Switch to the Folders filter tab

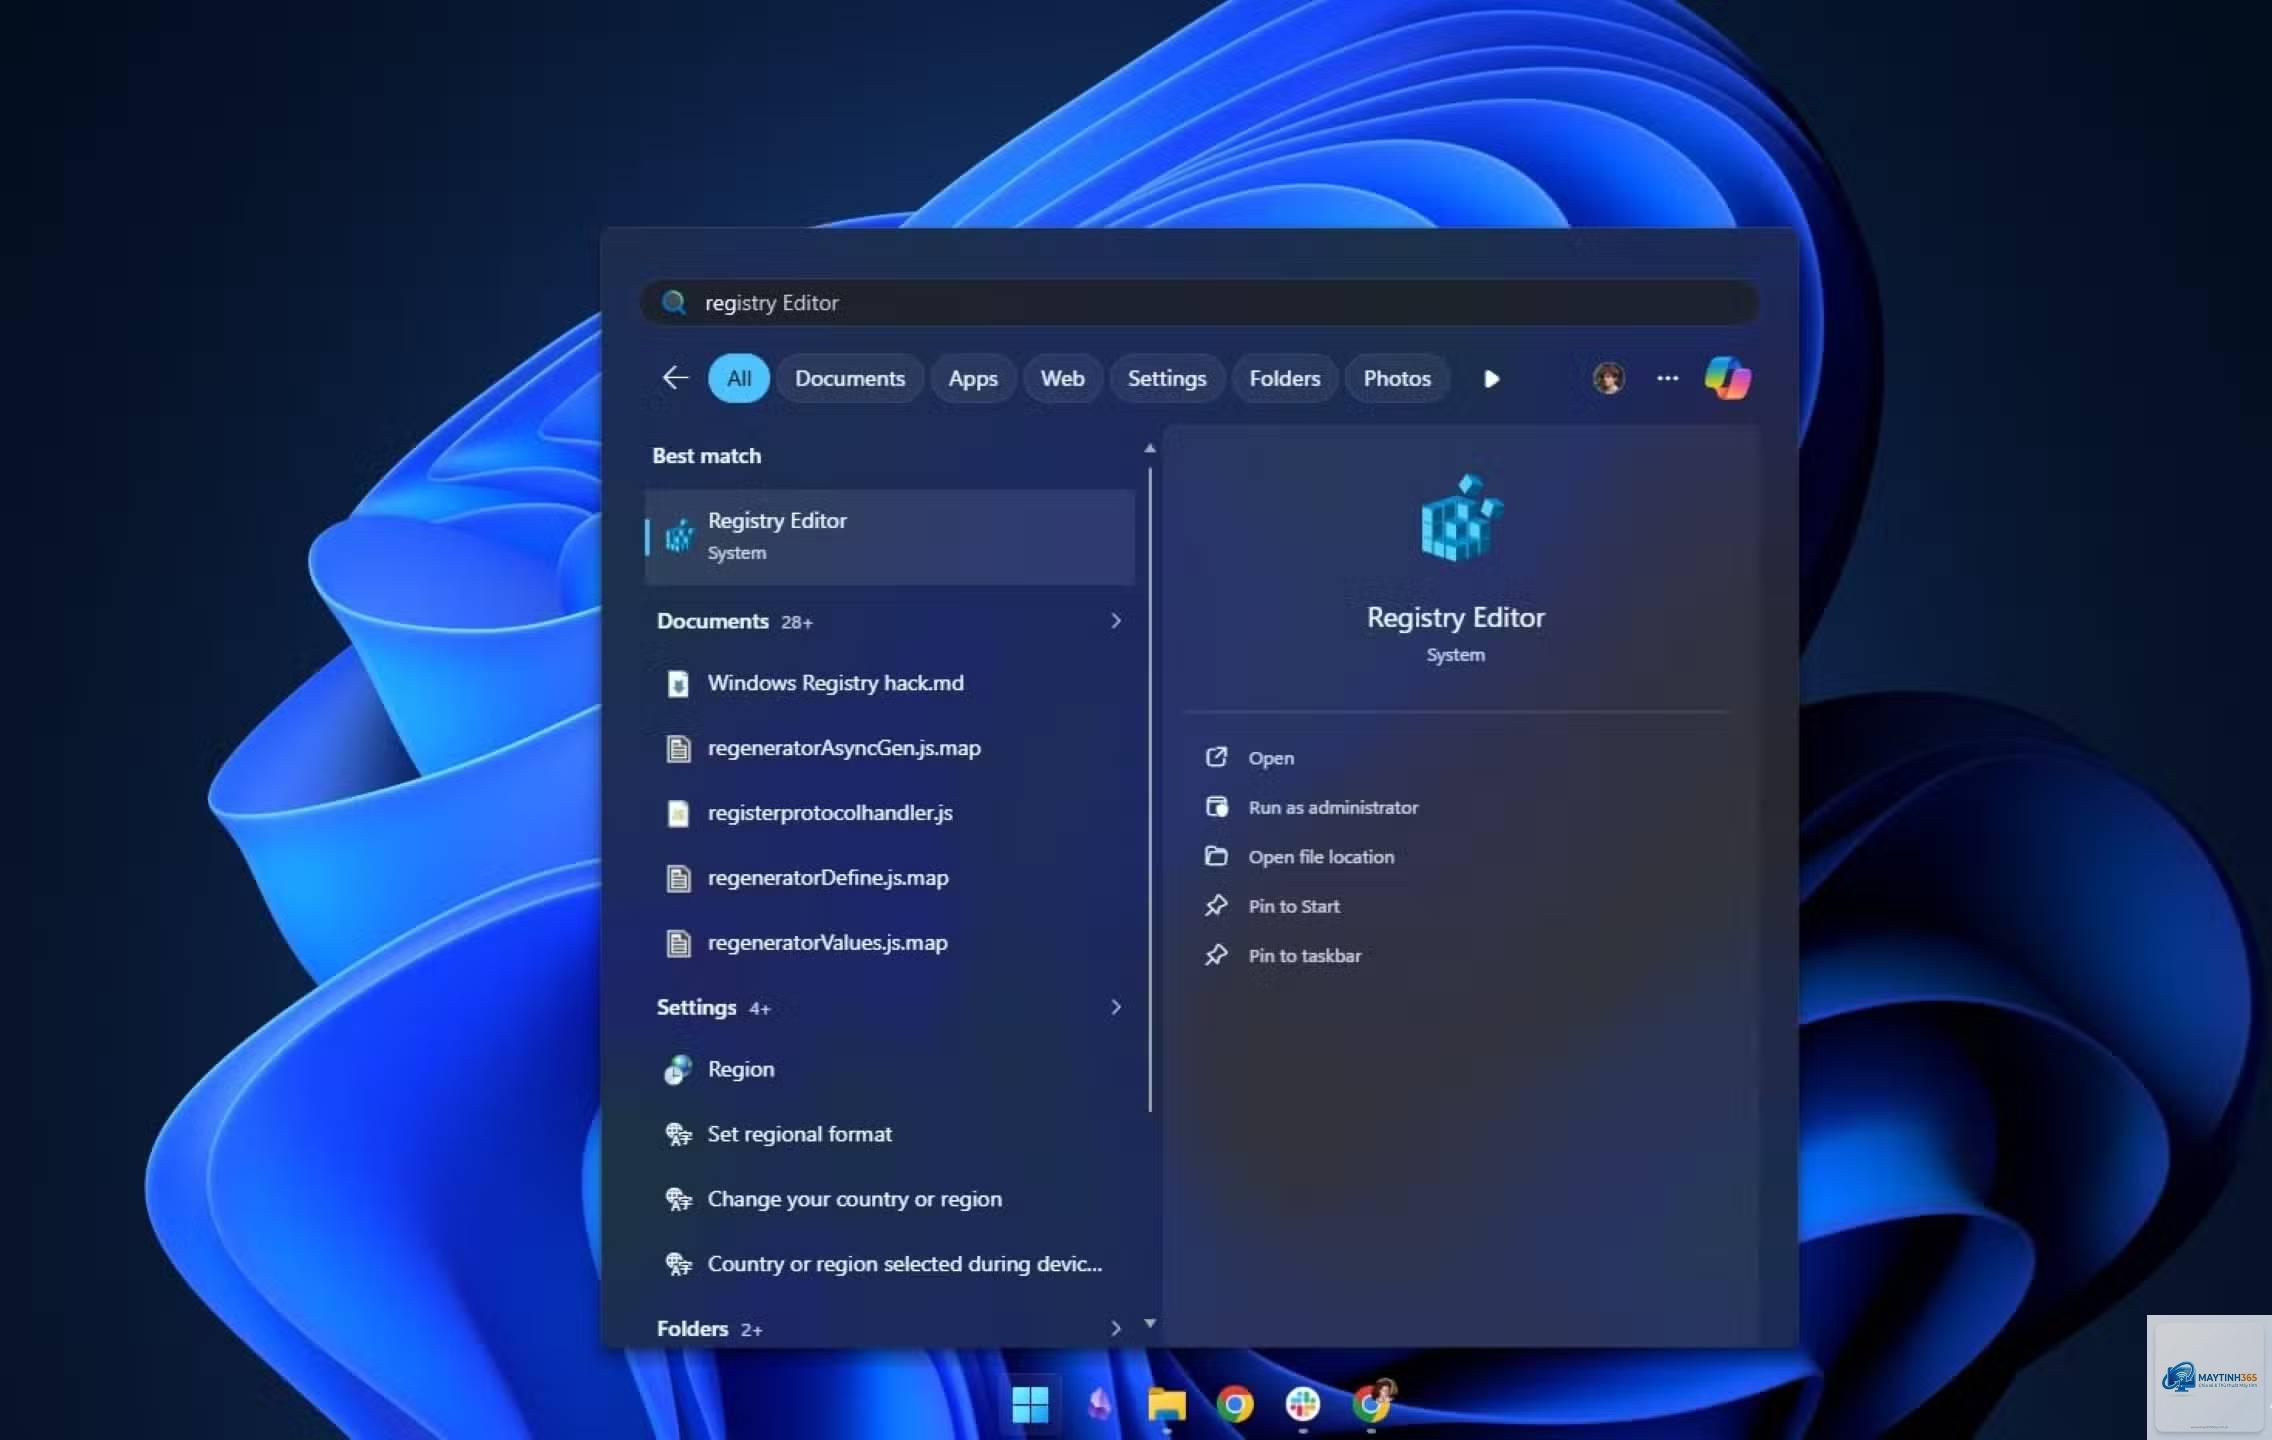(x=1285, y=378)
